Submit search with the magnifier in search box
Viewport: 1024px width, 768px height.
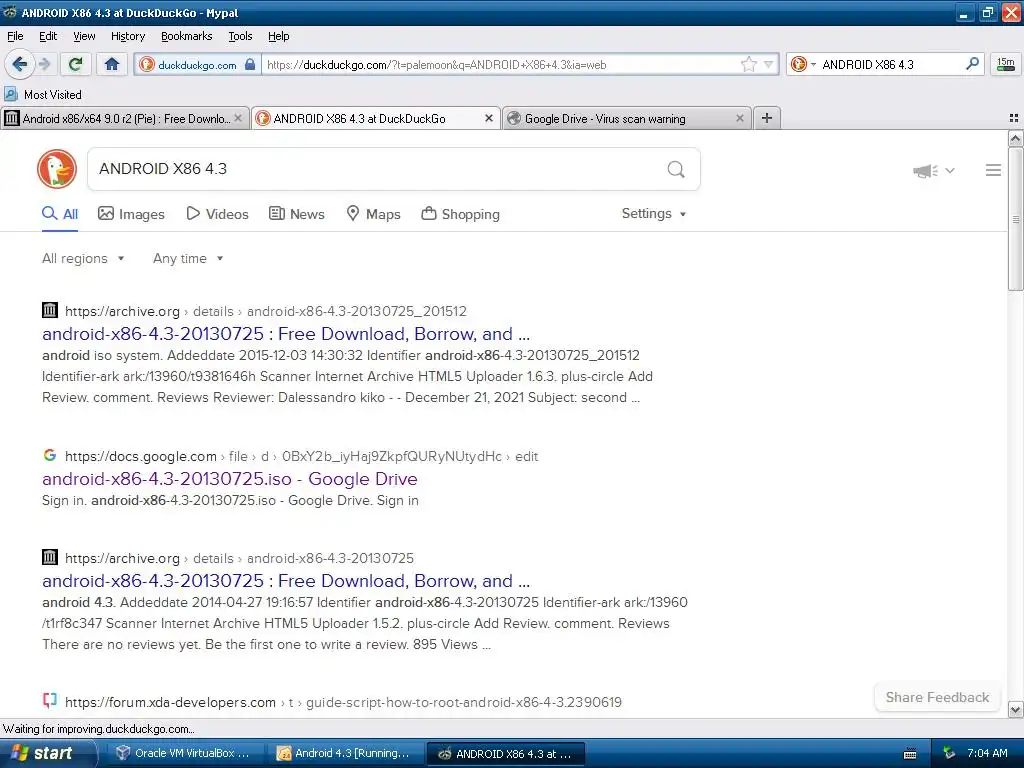(676, 169)
